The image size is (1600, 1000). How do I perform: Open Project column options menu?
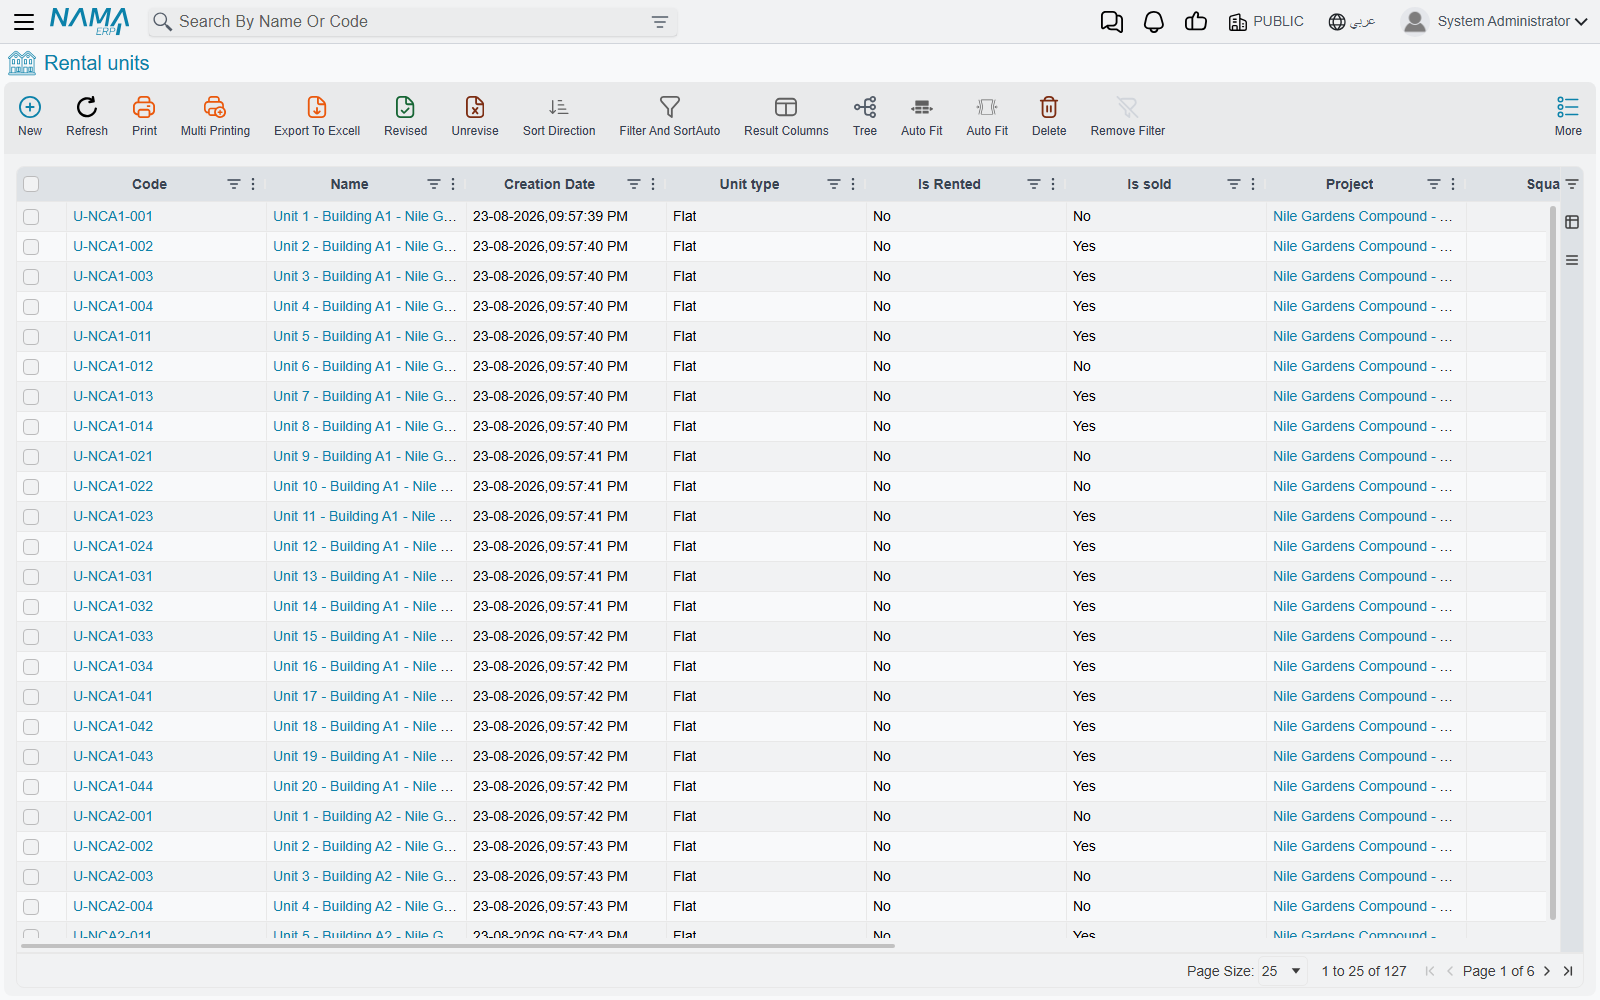1453,184
